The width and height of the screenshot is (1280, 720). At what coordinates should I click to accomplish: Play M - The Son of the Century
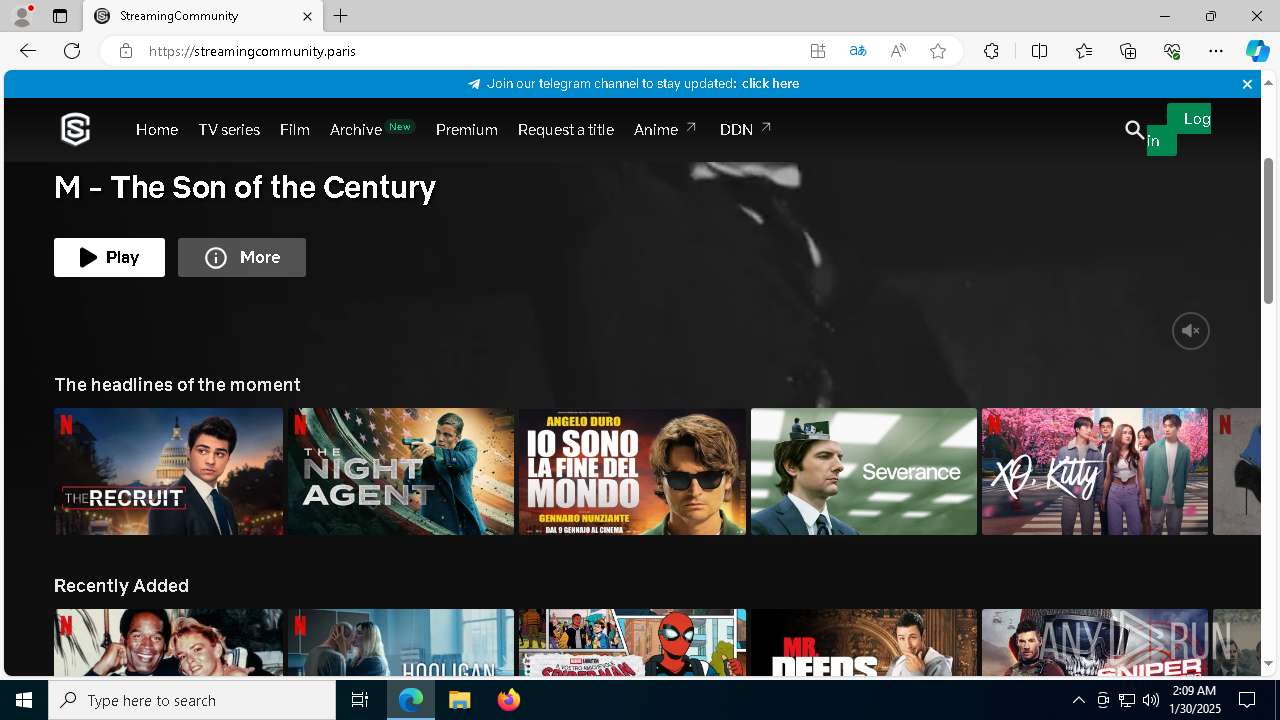pos(109,257)
